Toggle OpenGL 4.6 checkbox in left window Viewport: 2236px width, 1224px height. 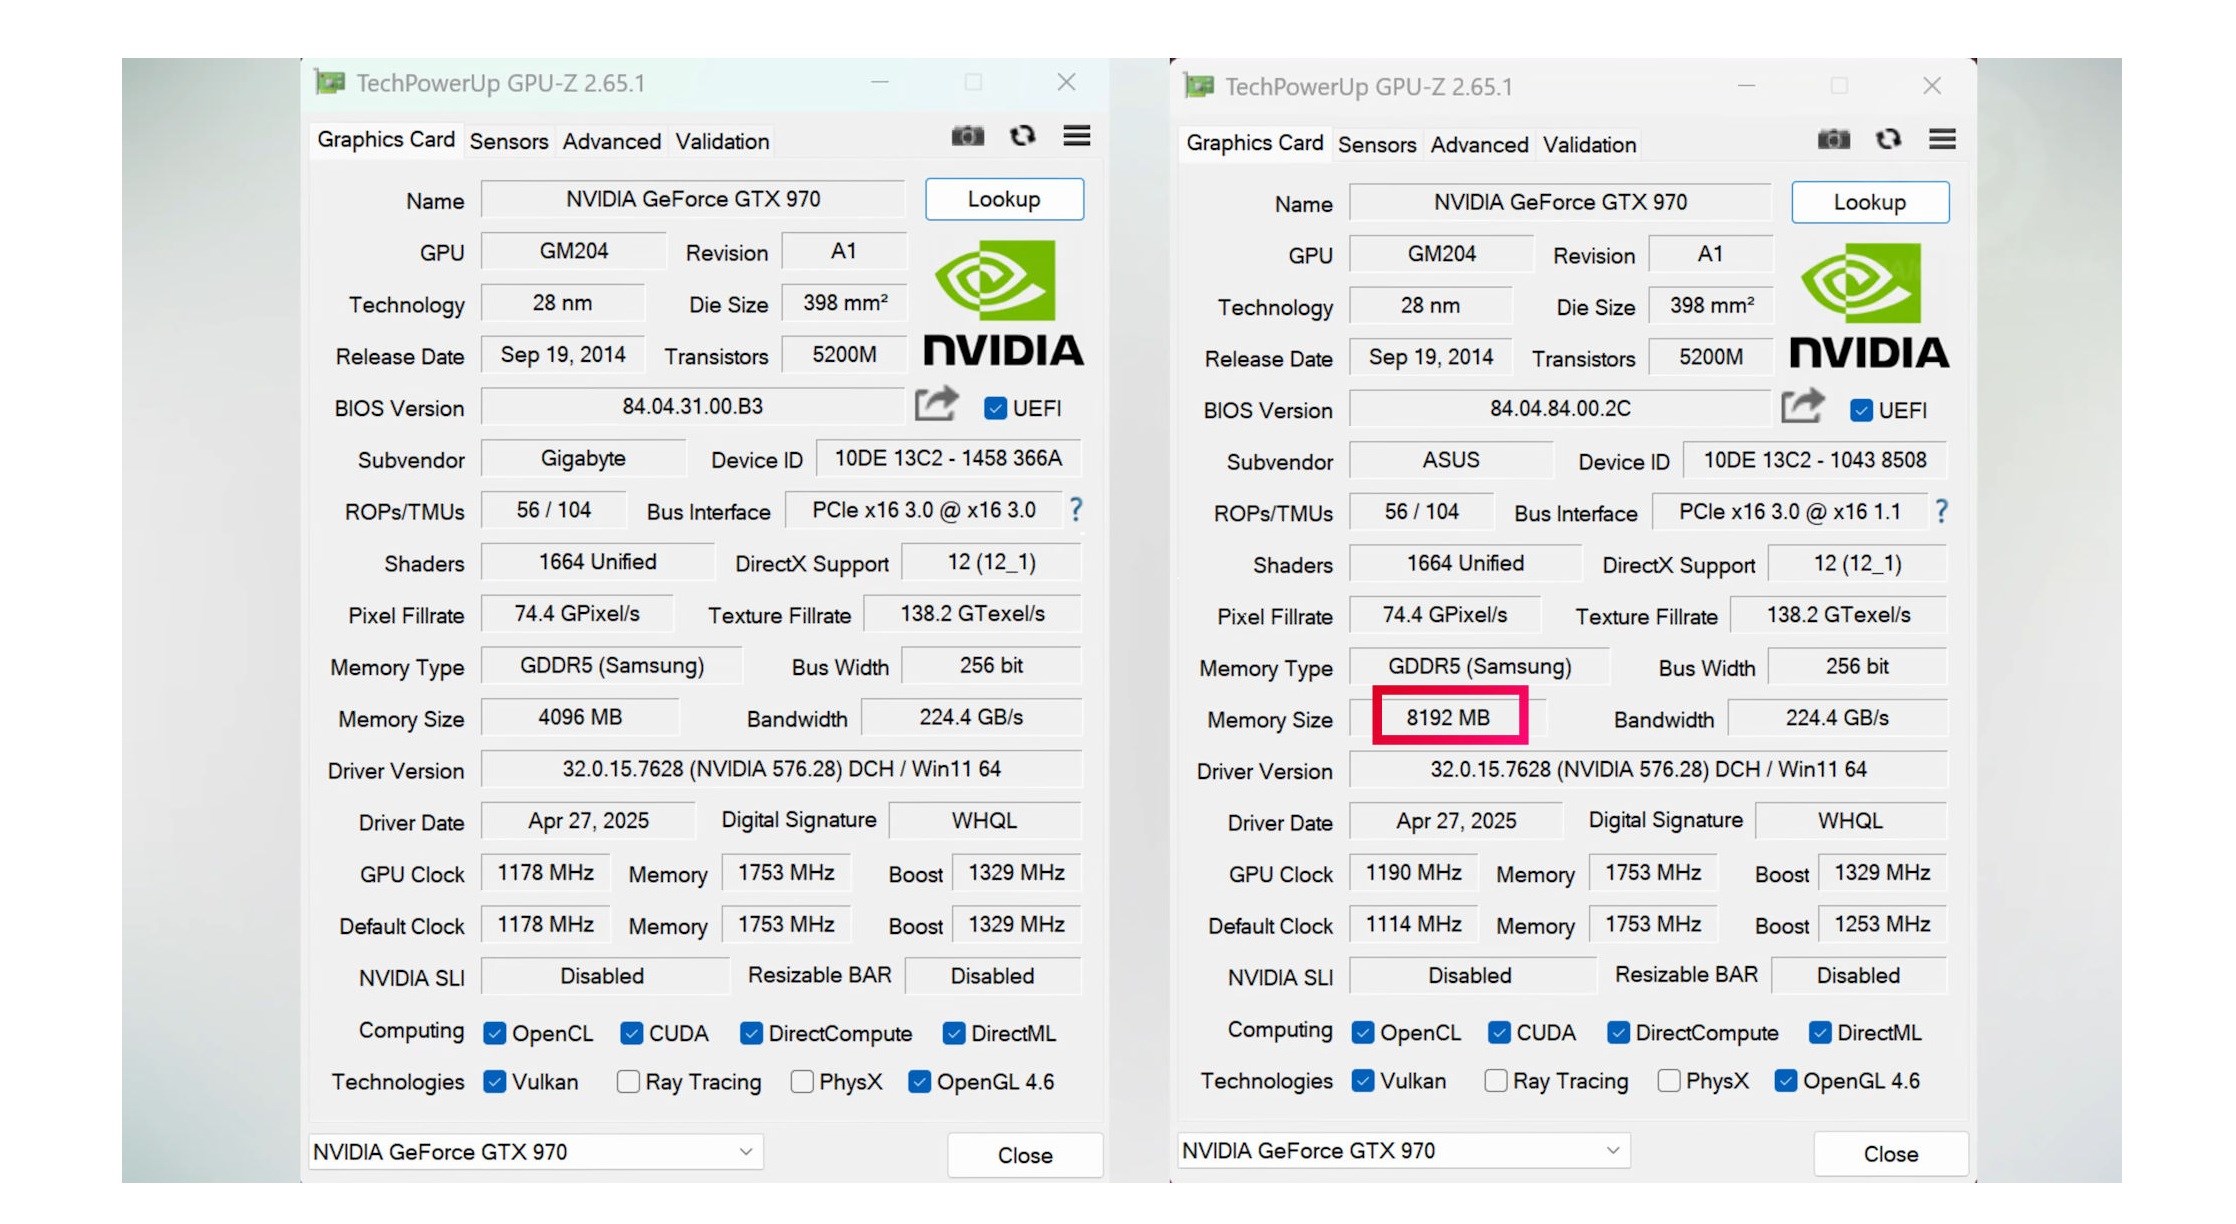coord(919,1081)
